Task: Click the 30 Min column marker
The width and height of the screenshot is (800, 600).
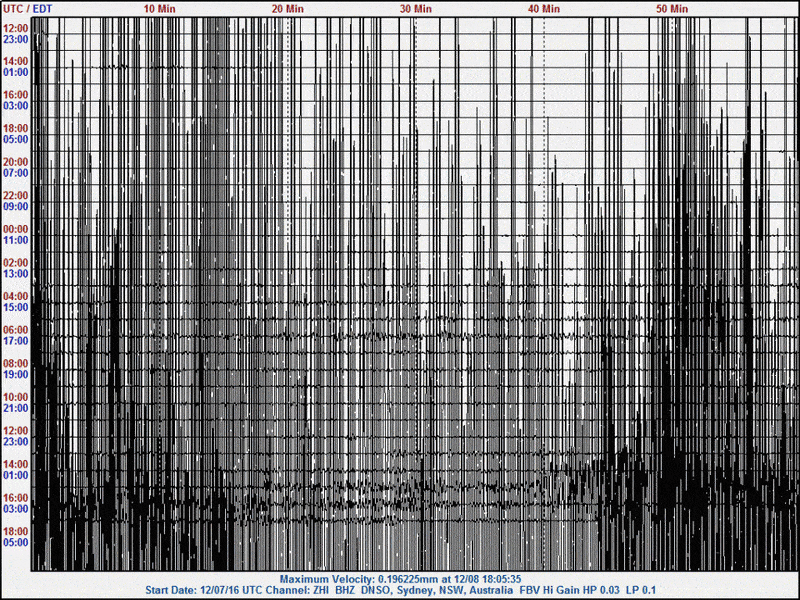Action: (415, 8)
